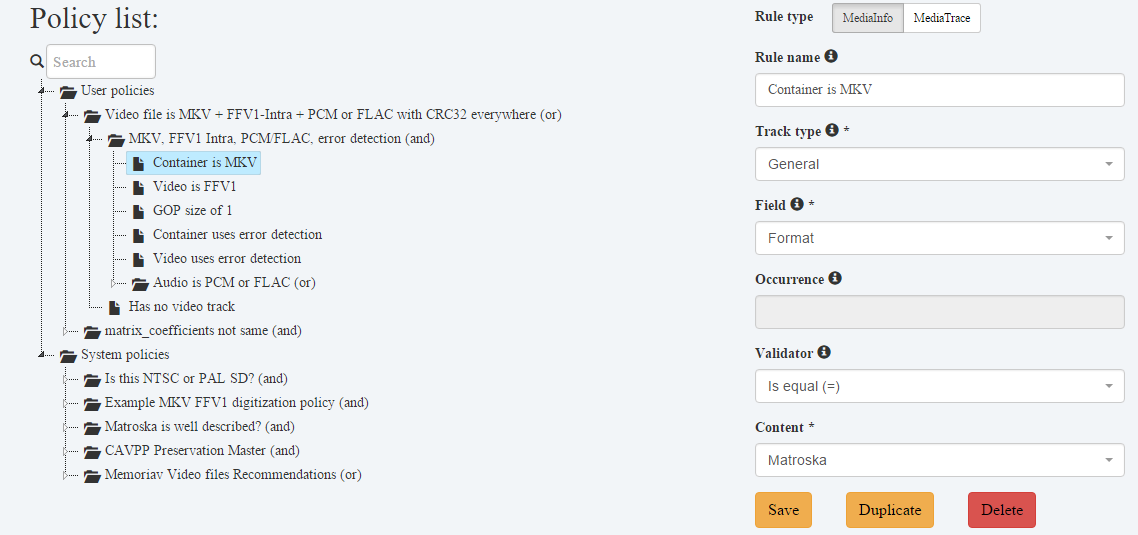
Task: Click the Track type info icon
Action: tap(832, 131)
